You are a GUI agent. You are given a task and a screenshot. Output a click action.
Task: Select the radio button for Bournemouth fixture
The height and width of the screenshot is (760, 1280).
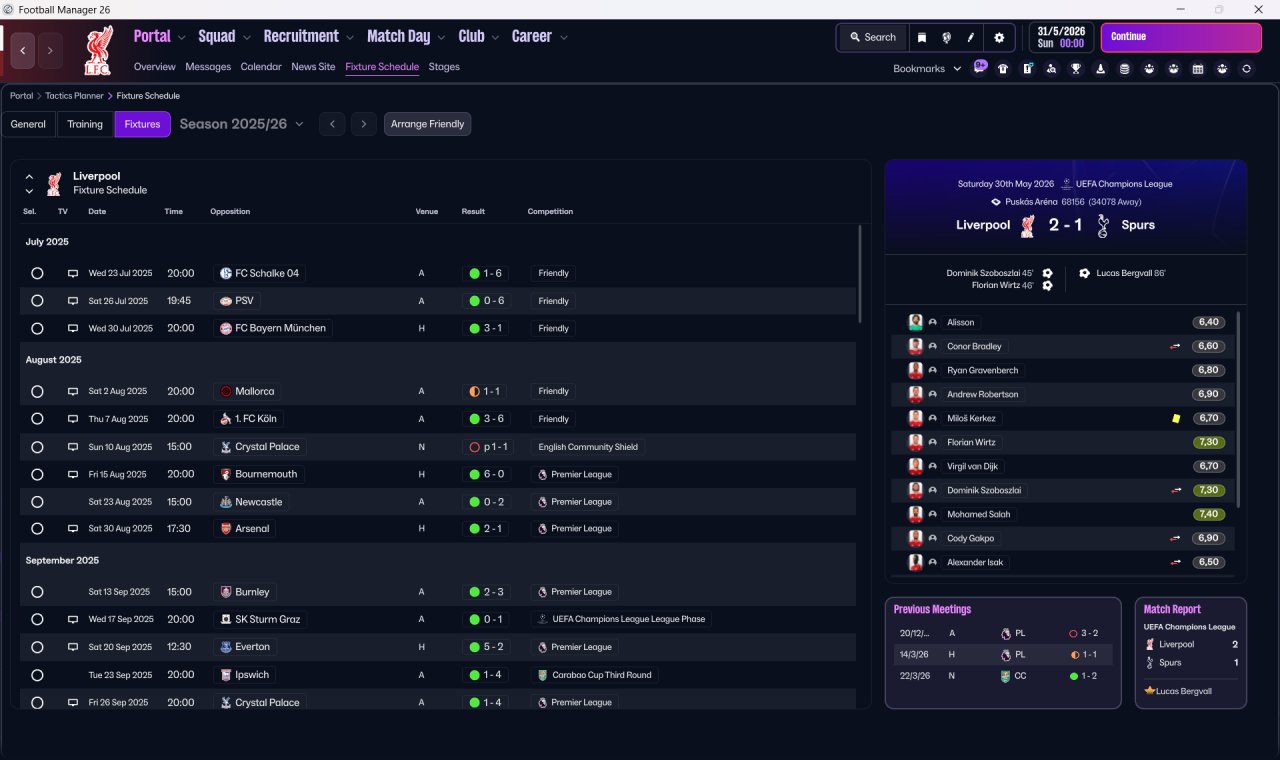coord(37,474)
